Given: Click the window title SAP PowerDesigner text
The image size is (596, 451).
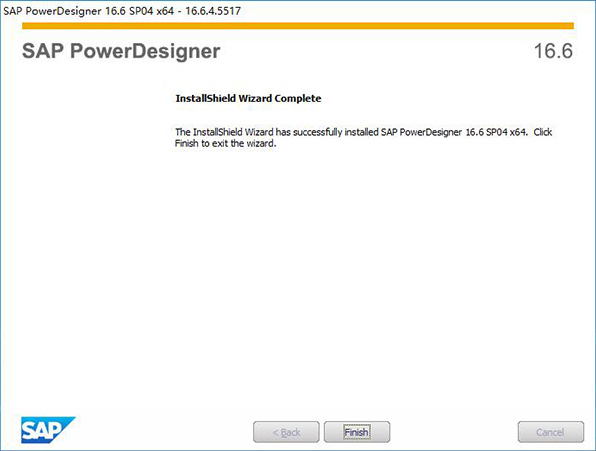Looking at the screenshot, I should tap(52, 11).
